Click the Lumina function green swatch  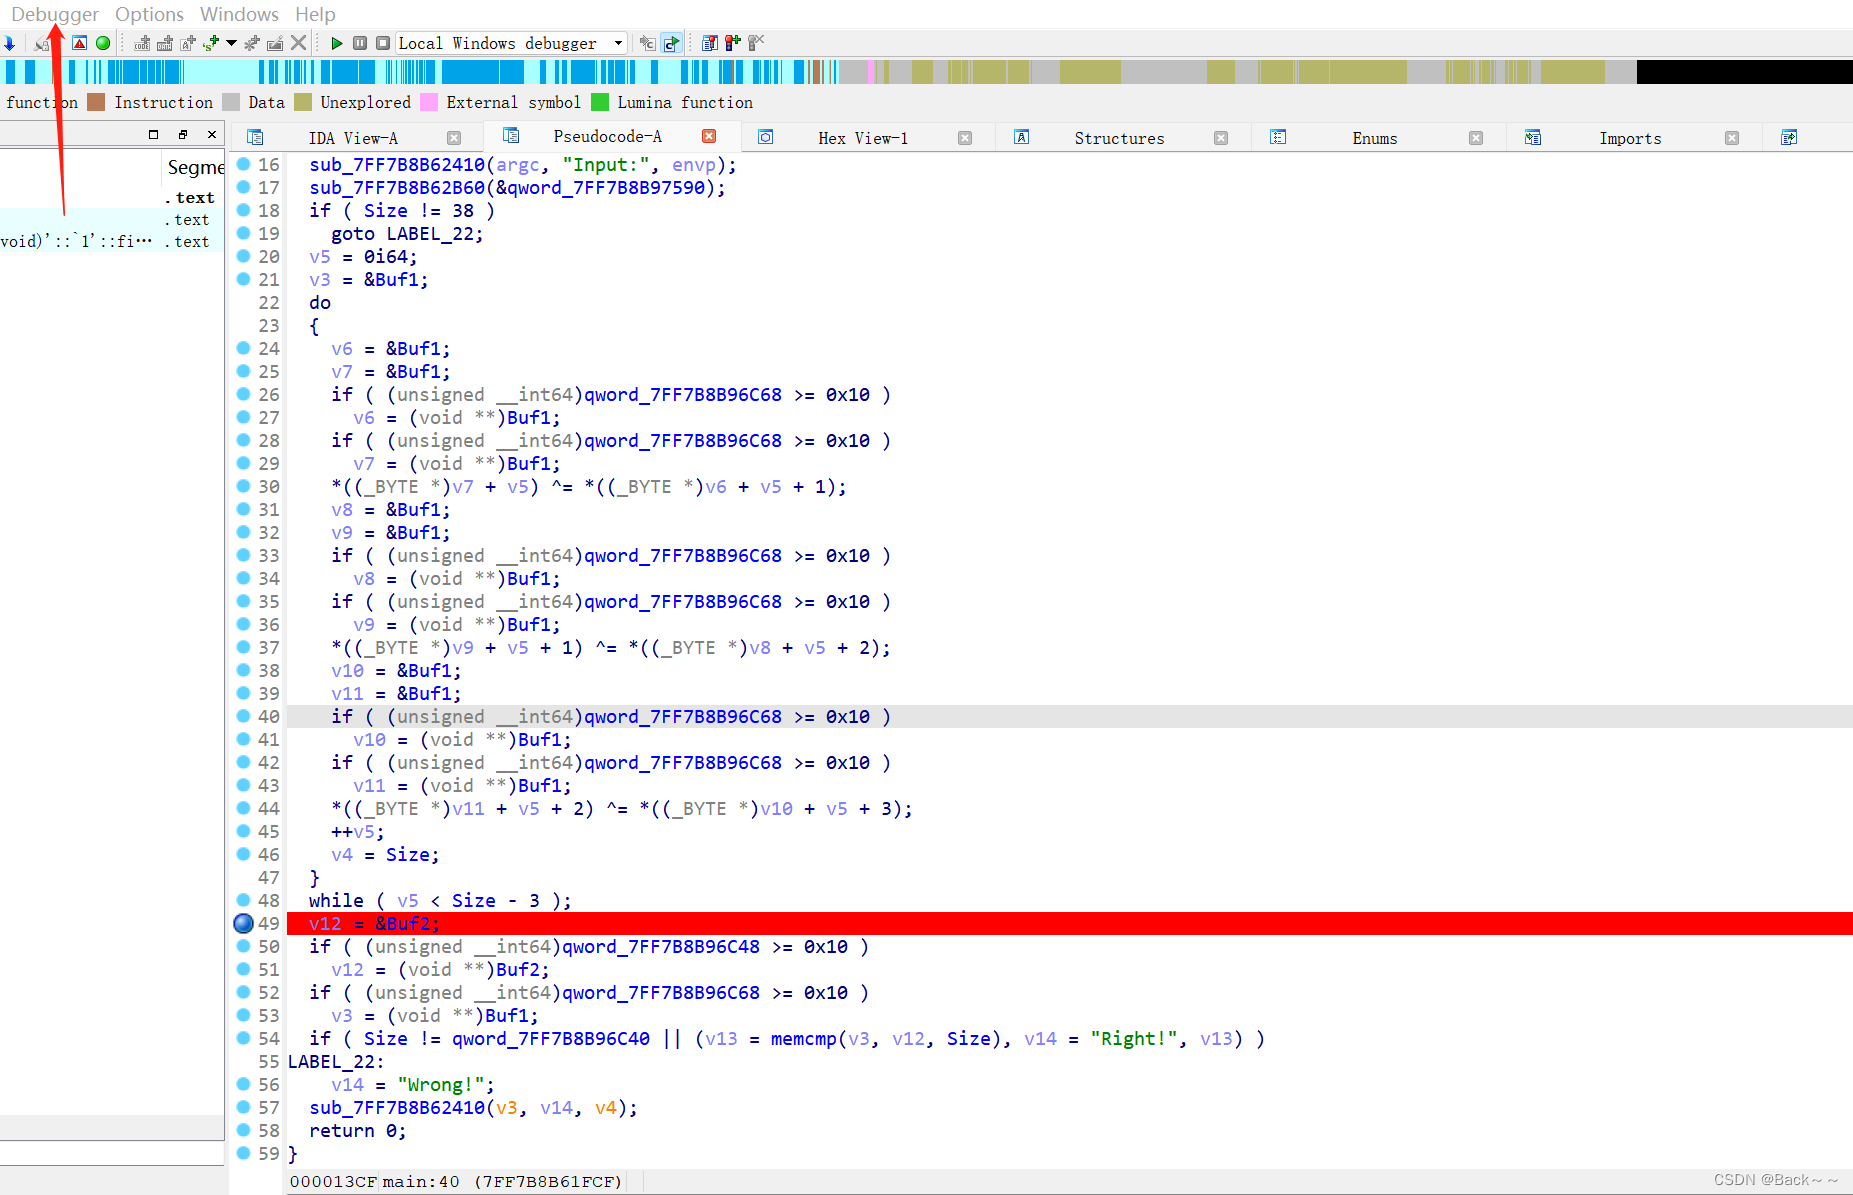pos(600,102)
